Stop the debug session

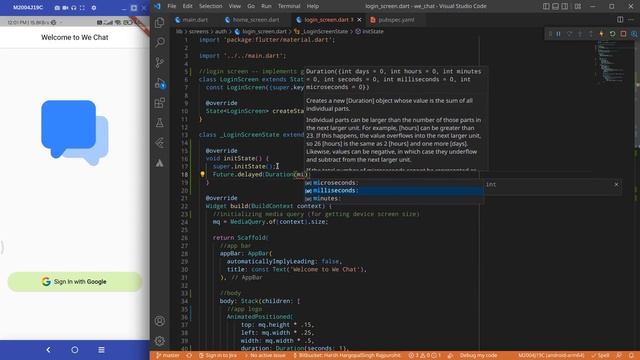coord(623,34)
